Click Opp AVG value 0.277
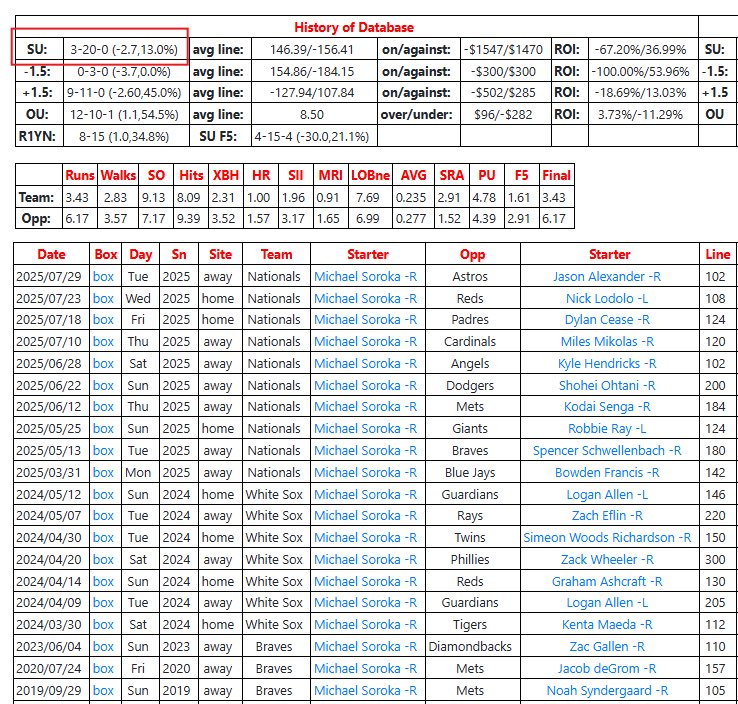This screenshot has width=738, height=704. (x=410, y=218)
